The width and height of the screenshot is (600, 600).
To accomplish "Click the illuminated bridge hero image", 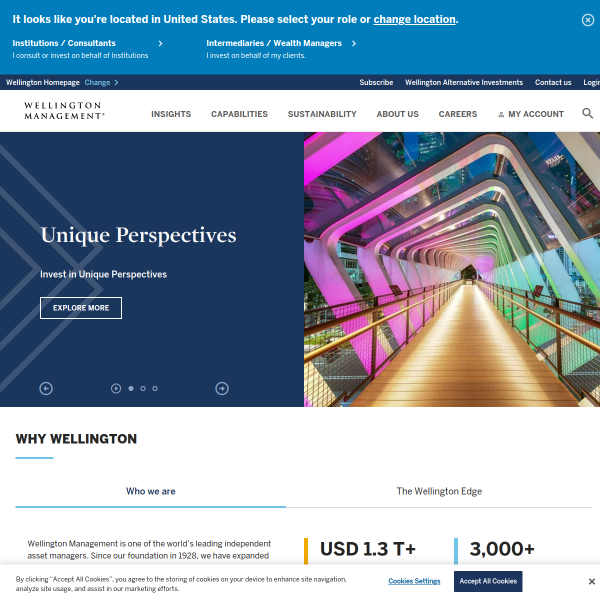I will pyautogui.click(x=452, y=269).
